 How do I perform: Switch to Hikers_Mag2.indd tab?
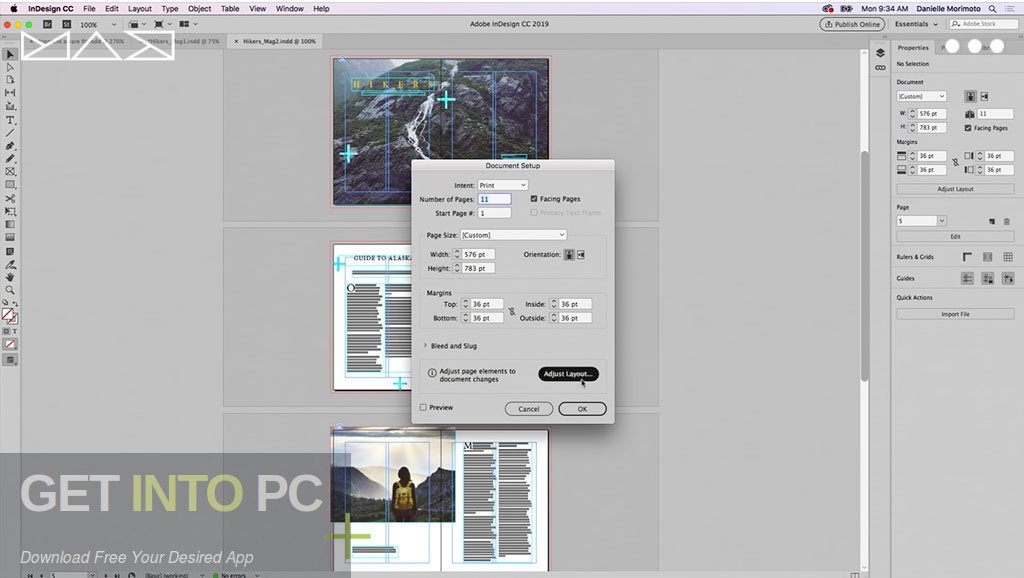(279, 41)
